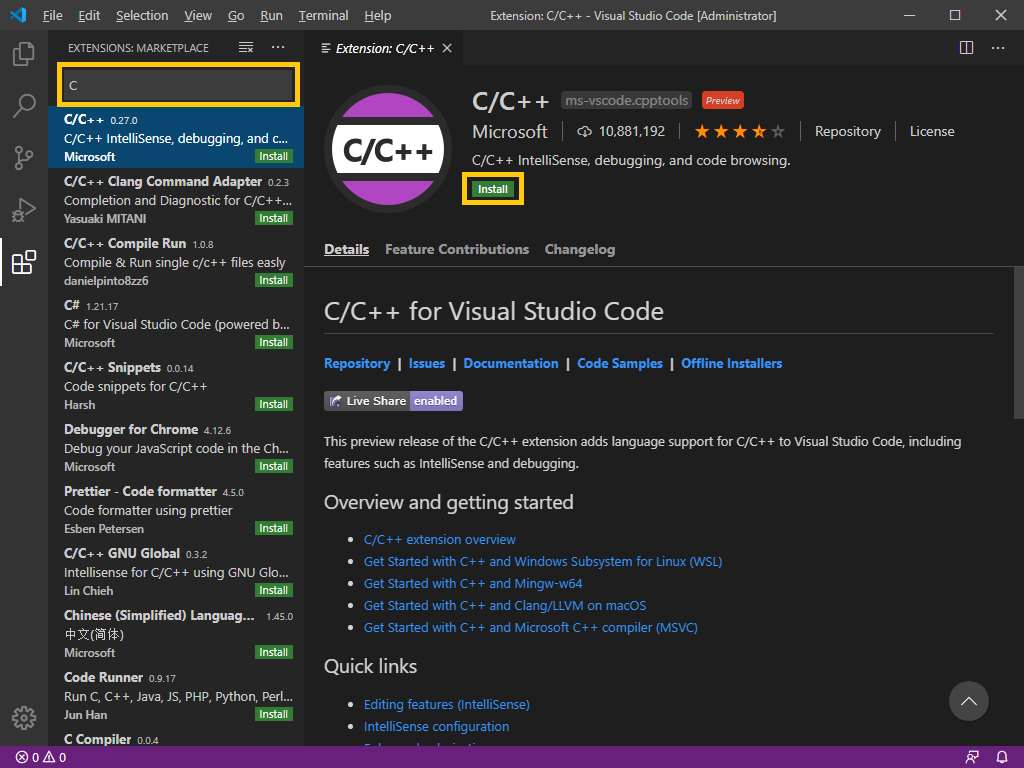Install Debugger for Chrome extension
1024x768 pixels.
tap(274, 466)
